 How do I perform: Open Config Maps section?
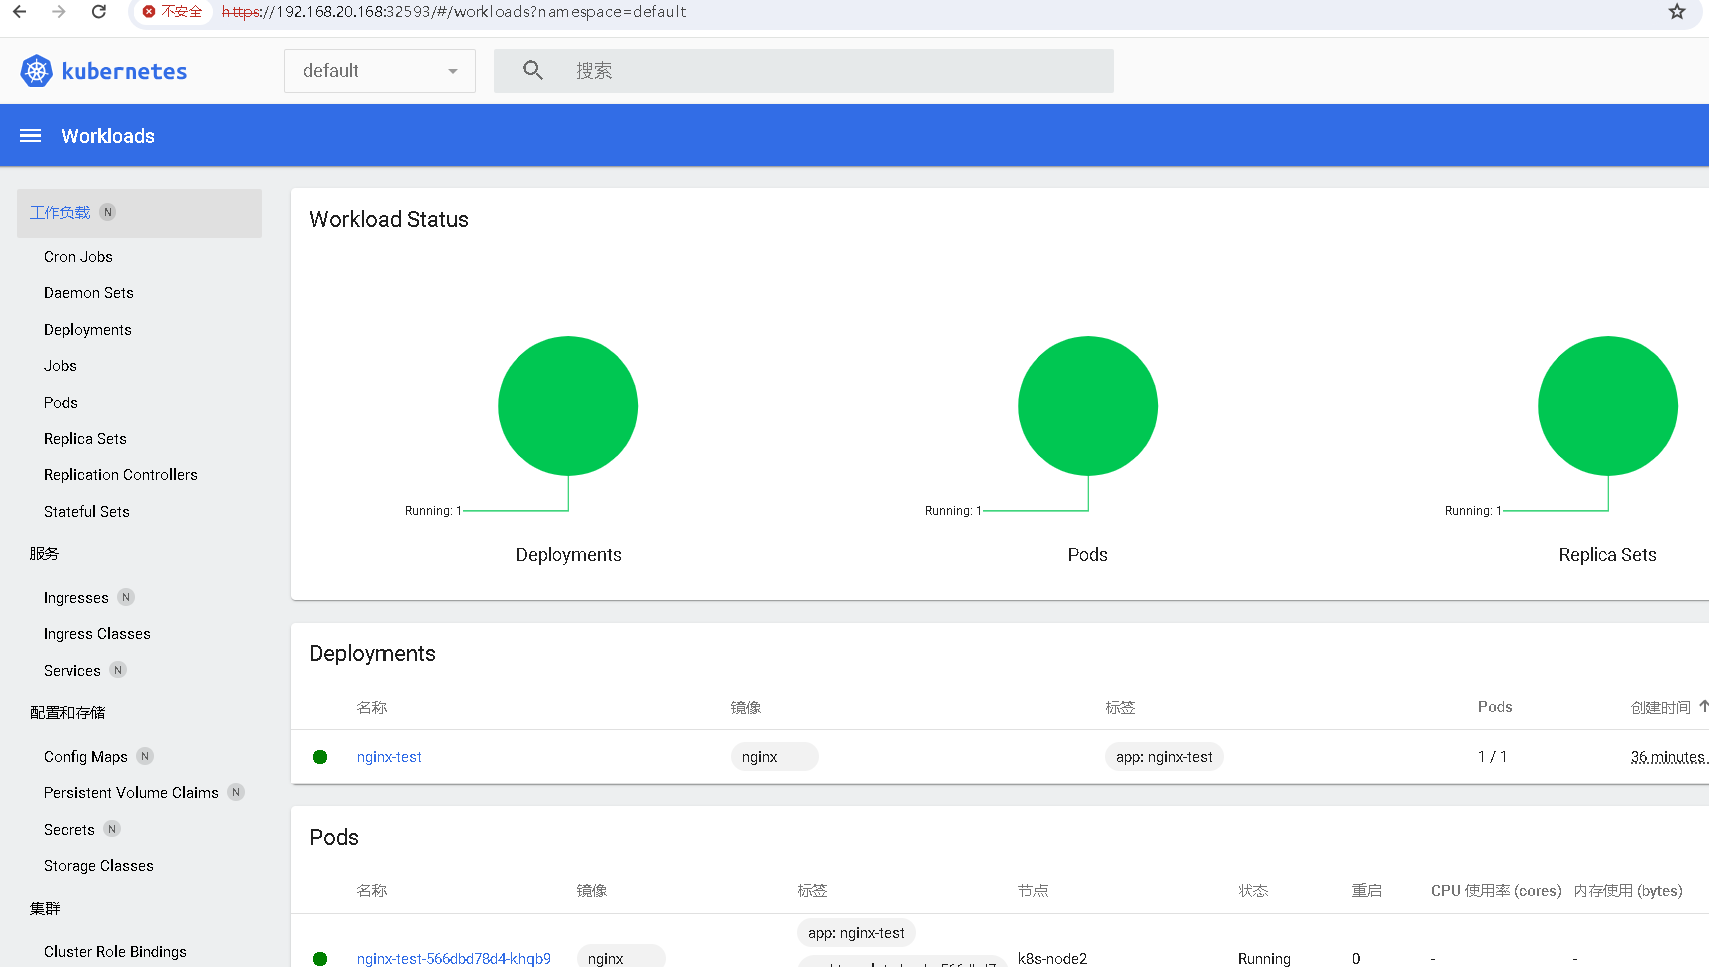(x=86, y=757)
